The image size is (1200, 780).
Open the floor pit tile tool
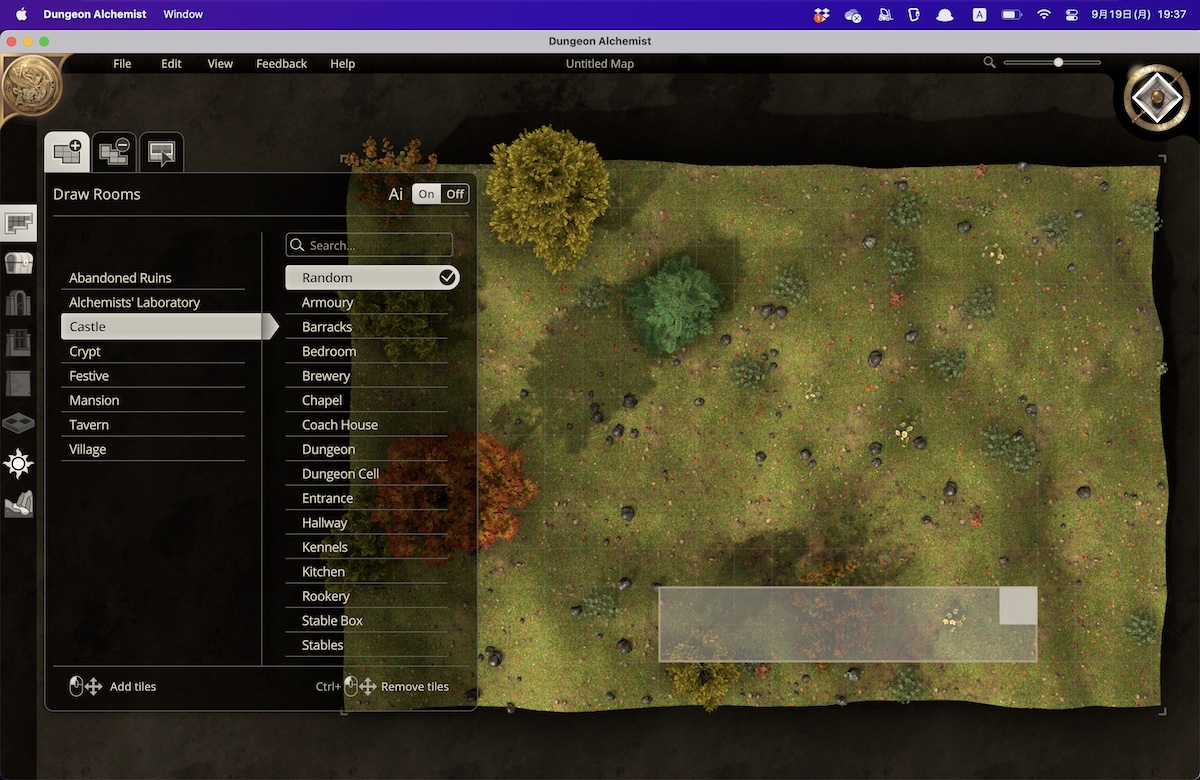[x=19, y=424]
